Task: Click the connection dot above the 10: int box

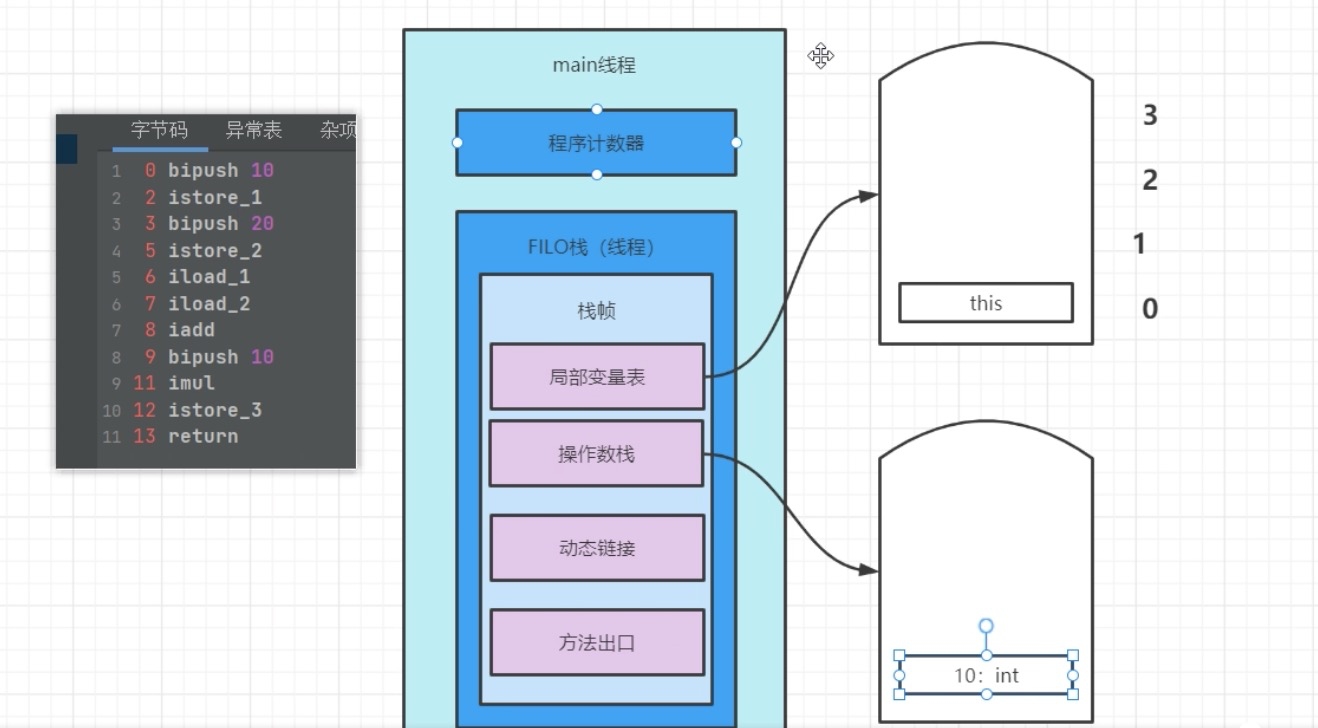Action: (985, 625)
